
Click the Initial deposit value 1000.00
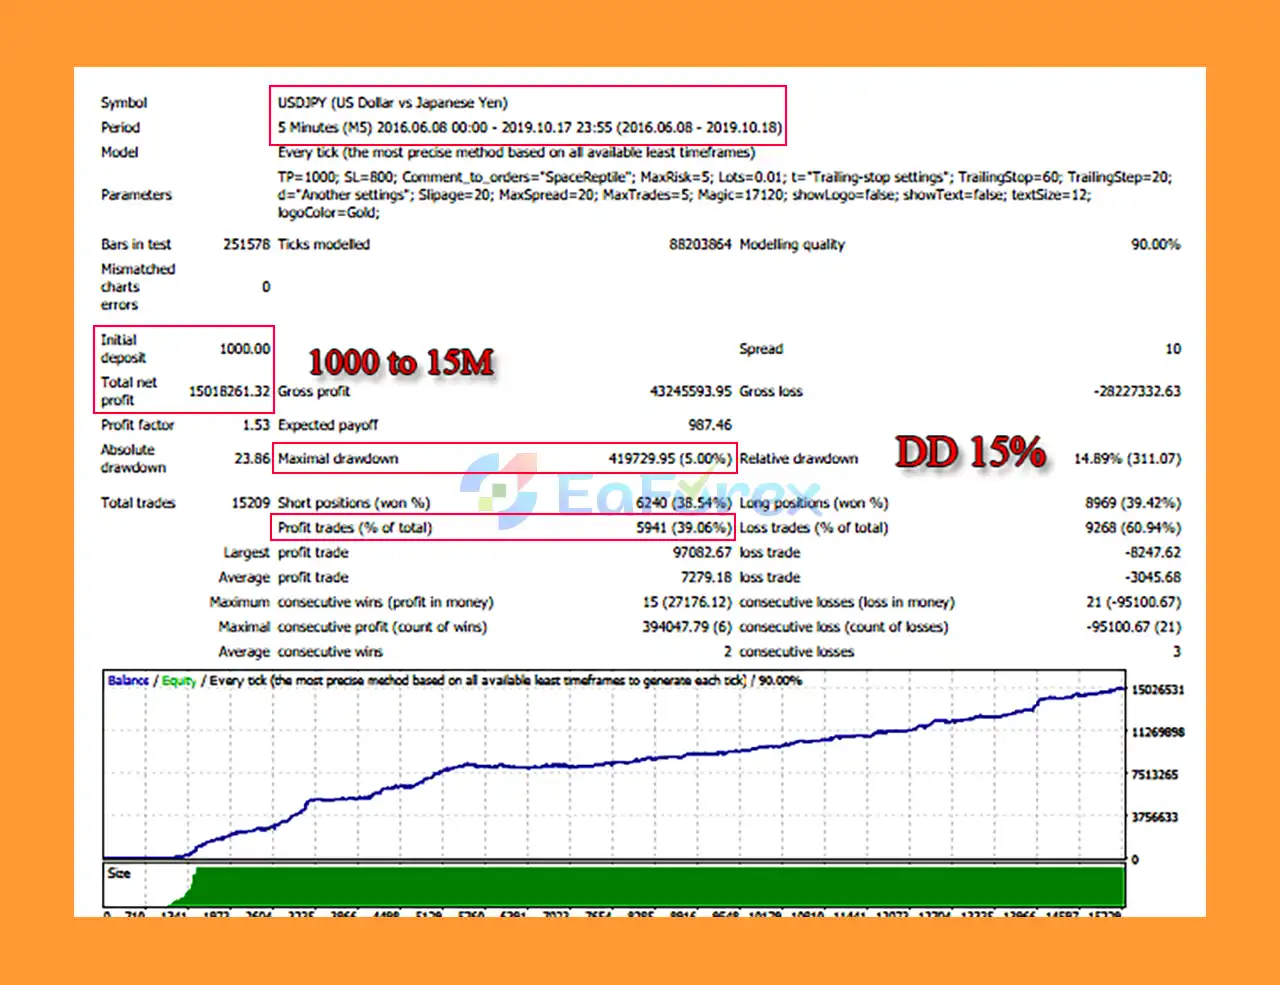coord(244,349)
